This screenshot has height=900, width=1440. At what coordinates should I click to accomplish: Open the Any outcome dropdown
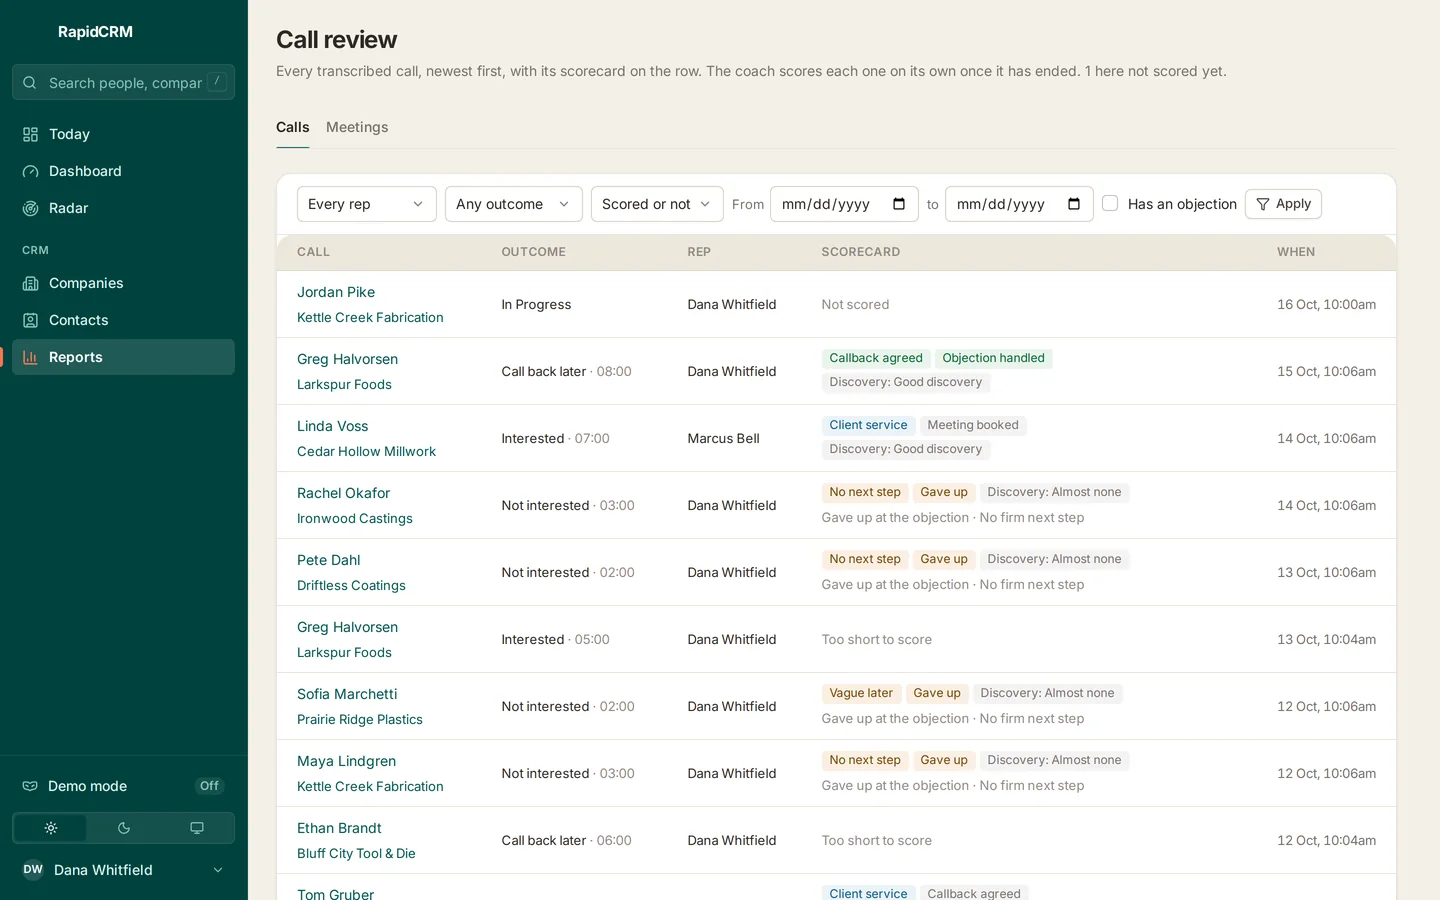pos(514,204)
